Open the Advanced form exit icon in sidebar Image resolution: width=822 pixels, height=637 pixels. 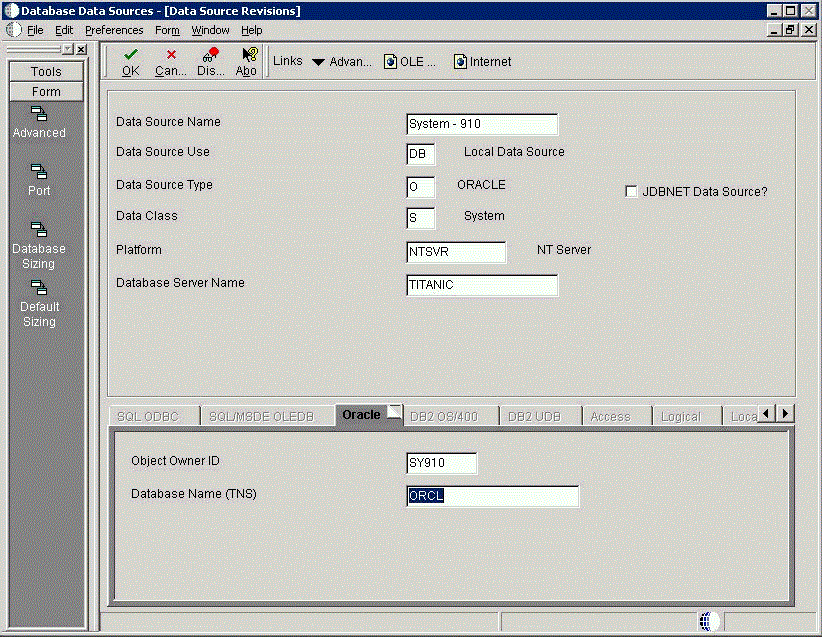tap(39, 114)
